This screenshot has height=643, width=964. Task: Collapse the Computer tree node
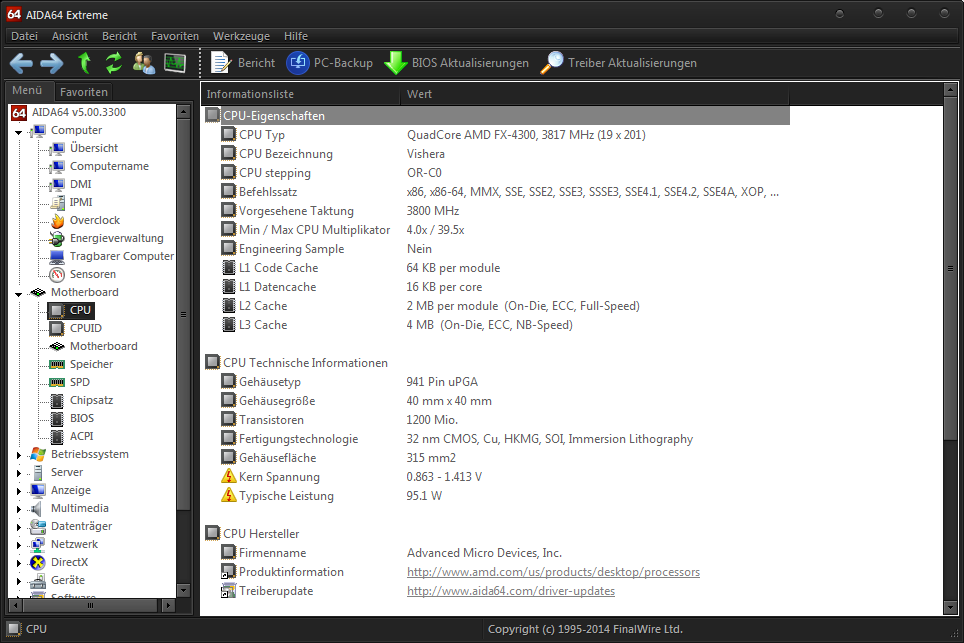coord(18,132)
